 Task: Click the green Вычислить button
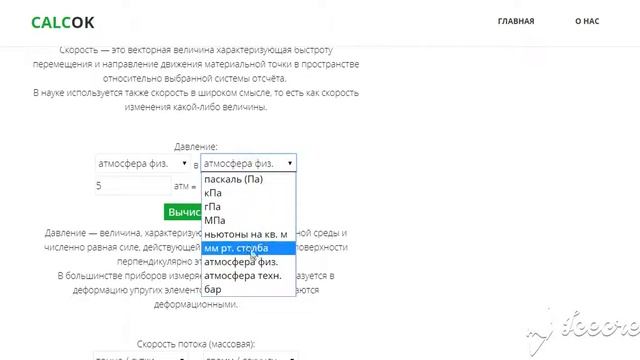pos(183,212)
